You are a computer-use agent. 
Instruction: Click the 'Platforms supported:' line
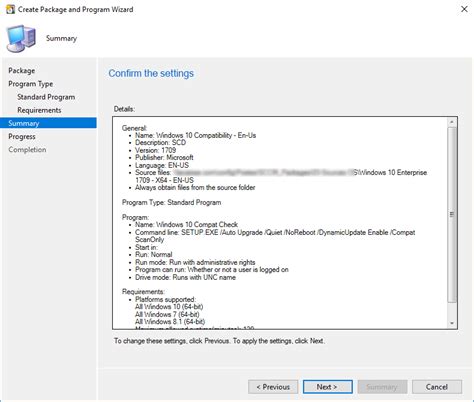pyautogui.click(x=165, y=299)
